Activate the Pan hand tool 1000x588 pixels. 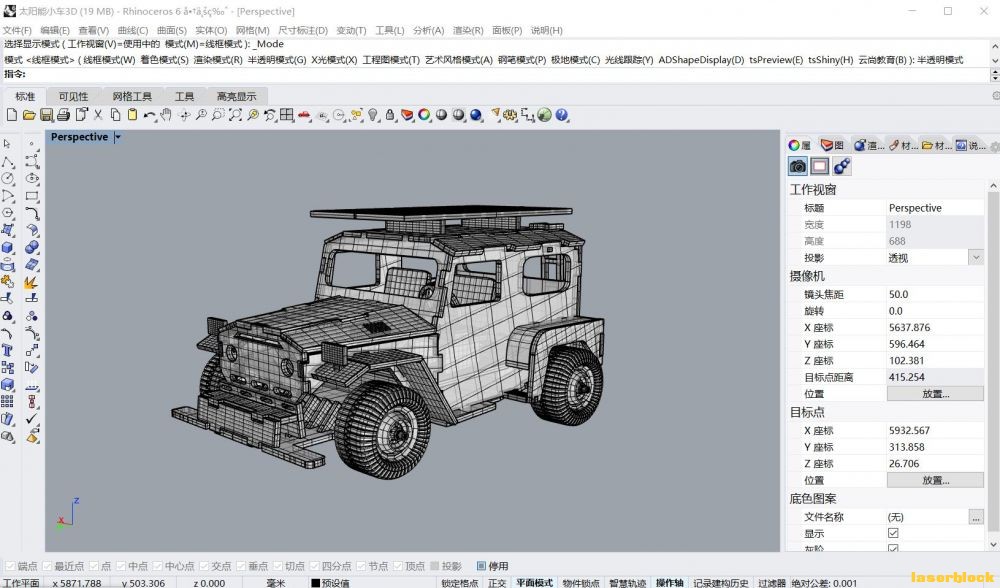166,115
